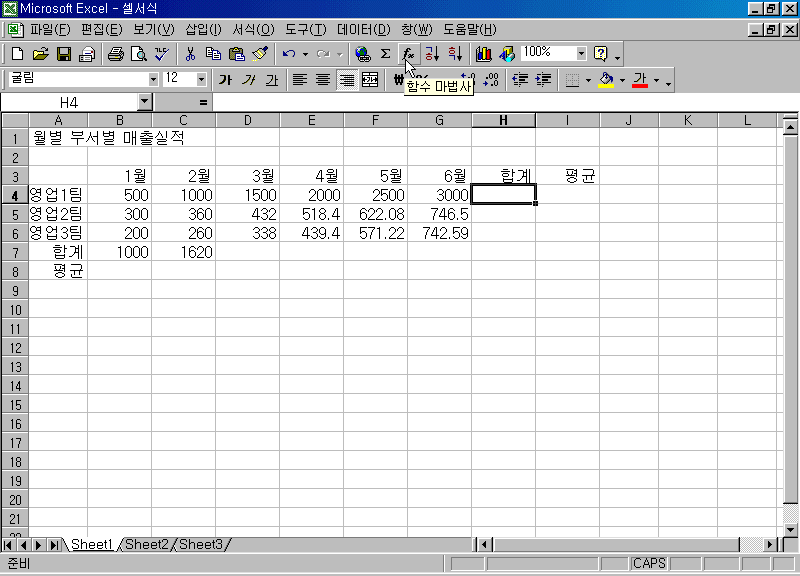This screenshot has height=576, width=800.
Task: Click the horizontal scrollbar right arrow
Action: 769,545
